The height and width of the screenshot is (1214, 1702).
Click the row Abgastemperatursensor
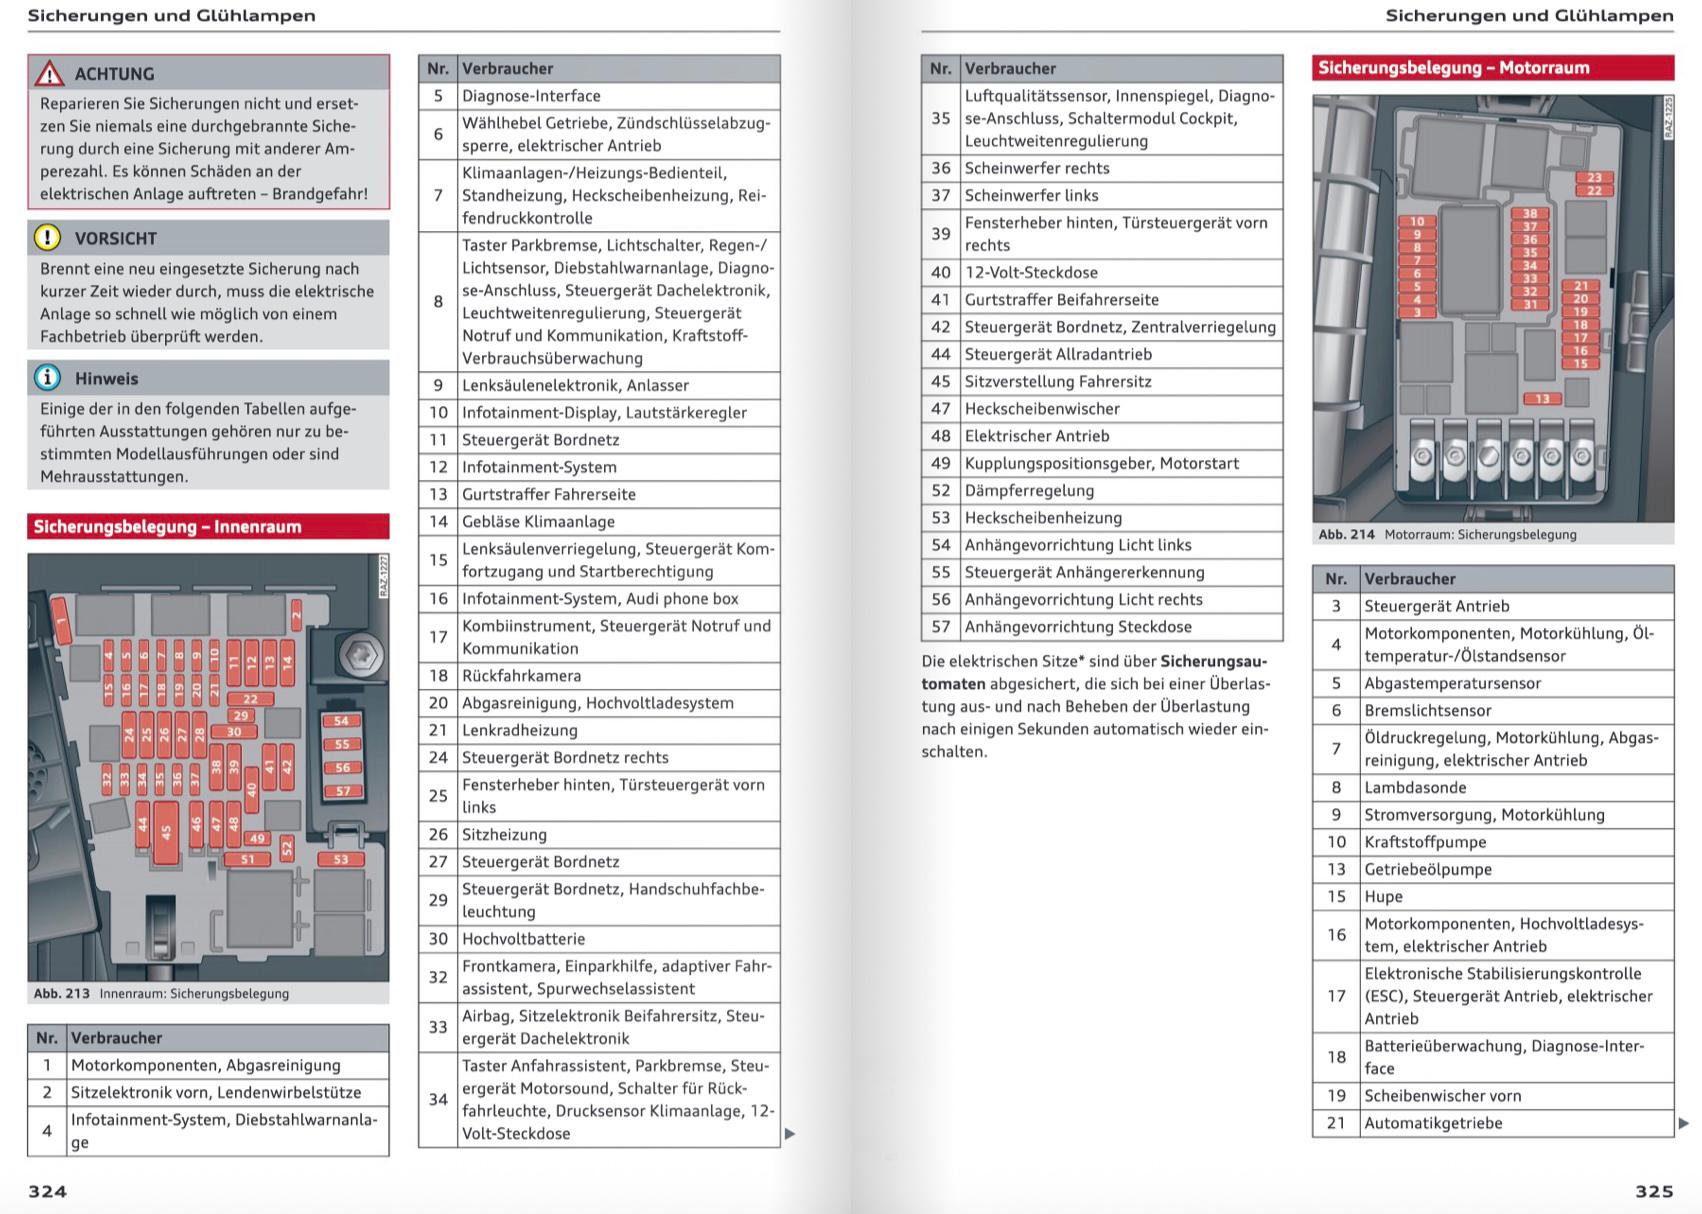tap(1493, 684)
